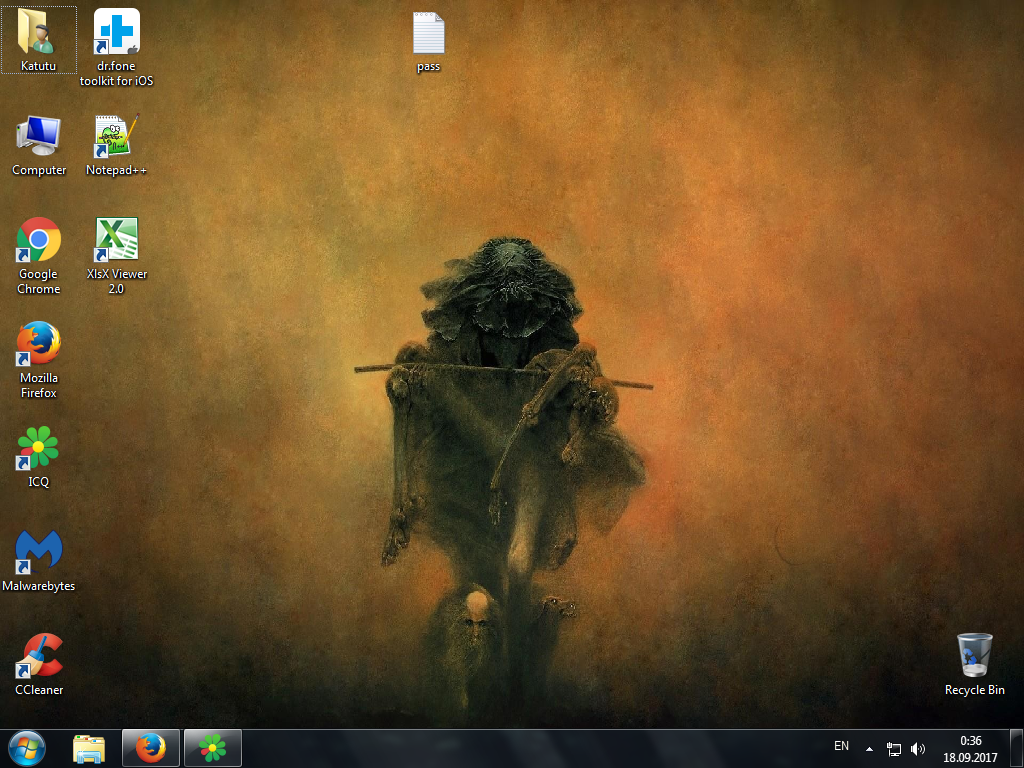Image resolution: width=1024 pixels, height=768 pixels.
Task: Select the ICQ desktop shortcut
Action: tap(39, 449)
